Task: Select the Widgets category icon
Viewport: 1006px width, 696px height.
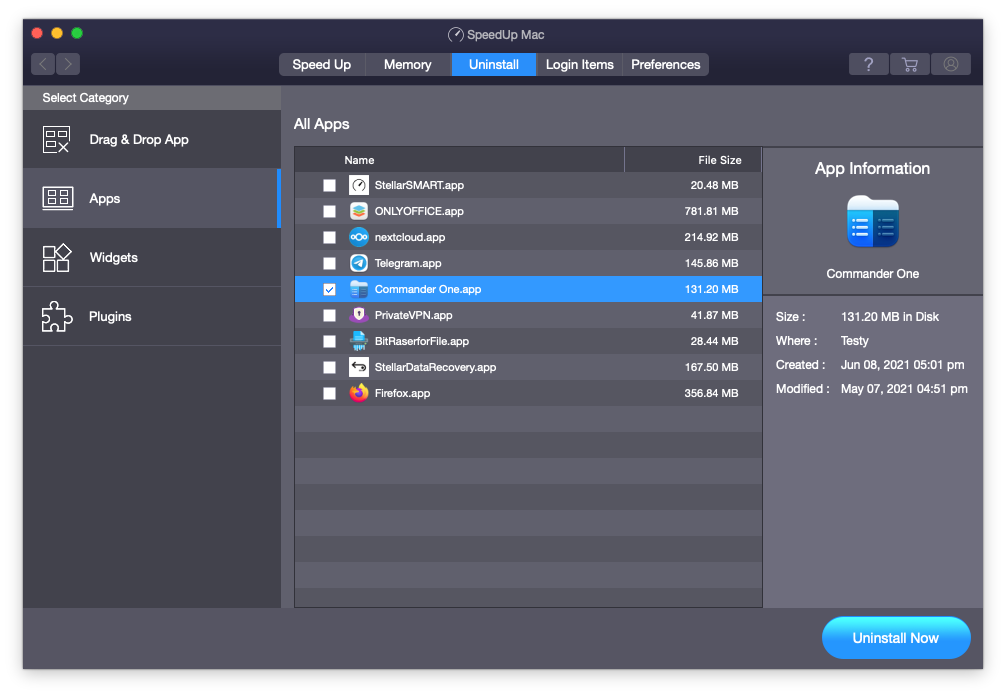Action: [x=57, y=257]
